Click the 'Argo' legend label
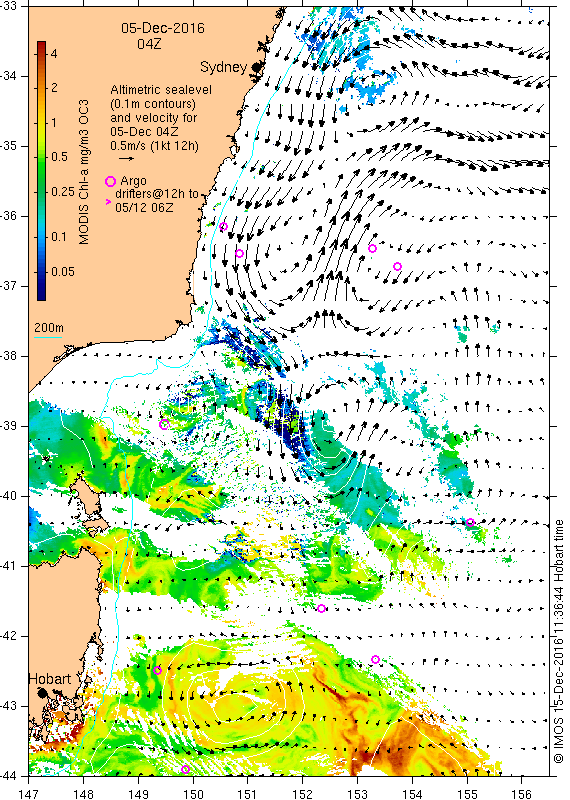This screenshot has width=570, height=800. point(133,181)
